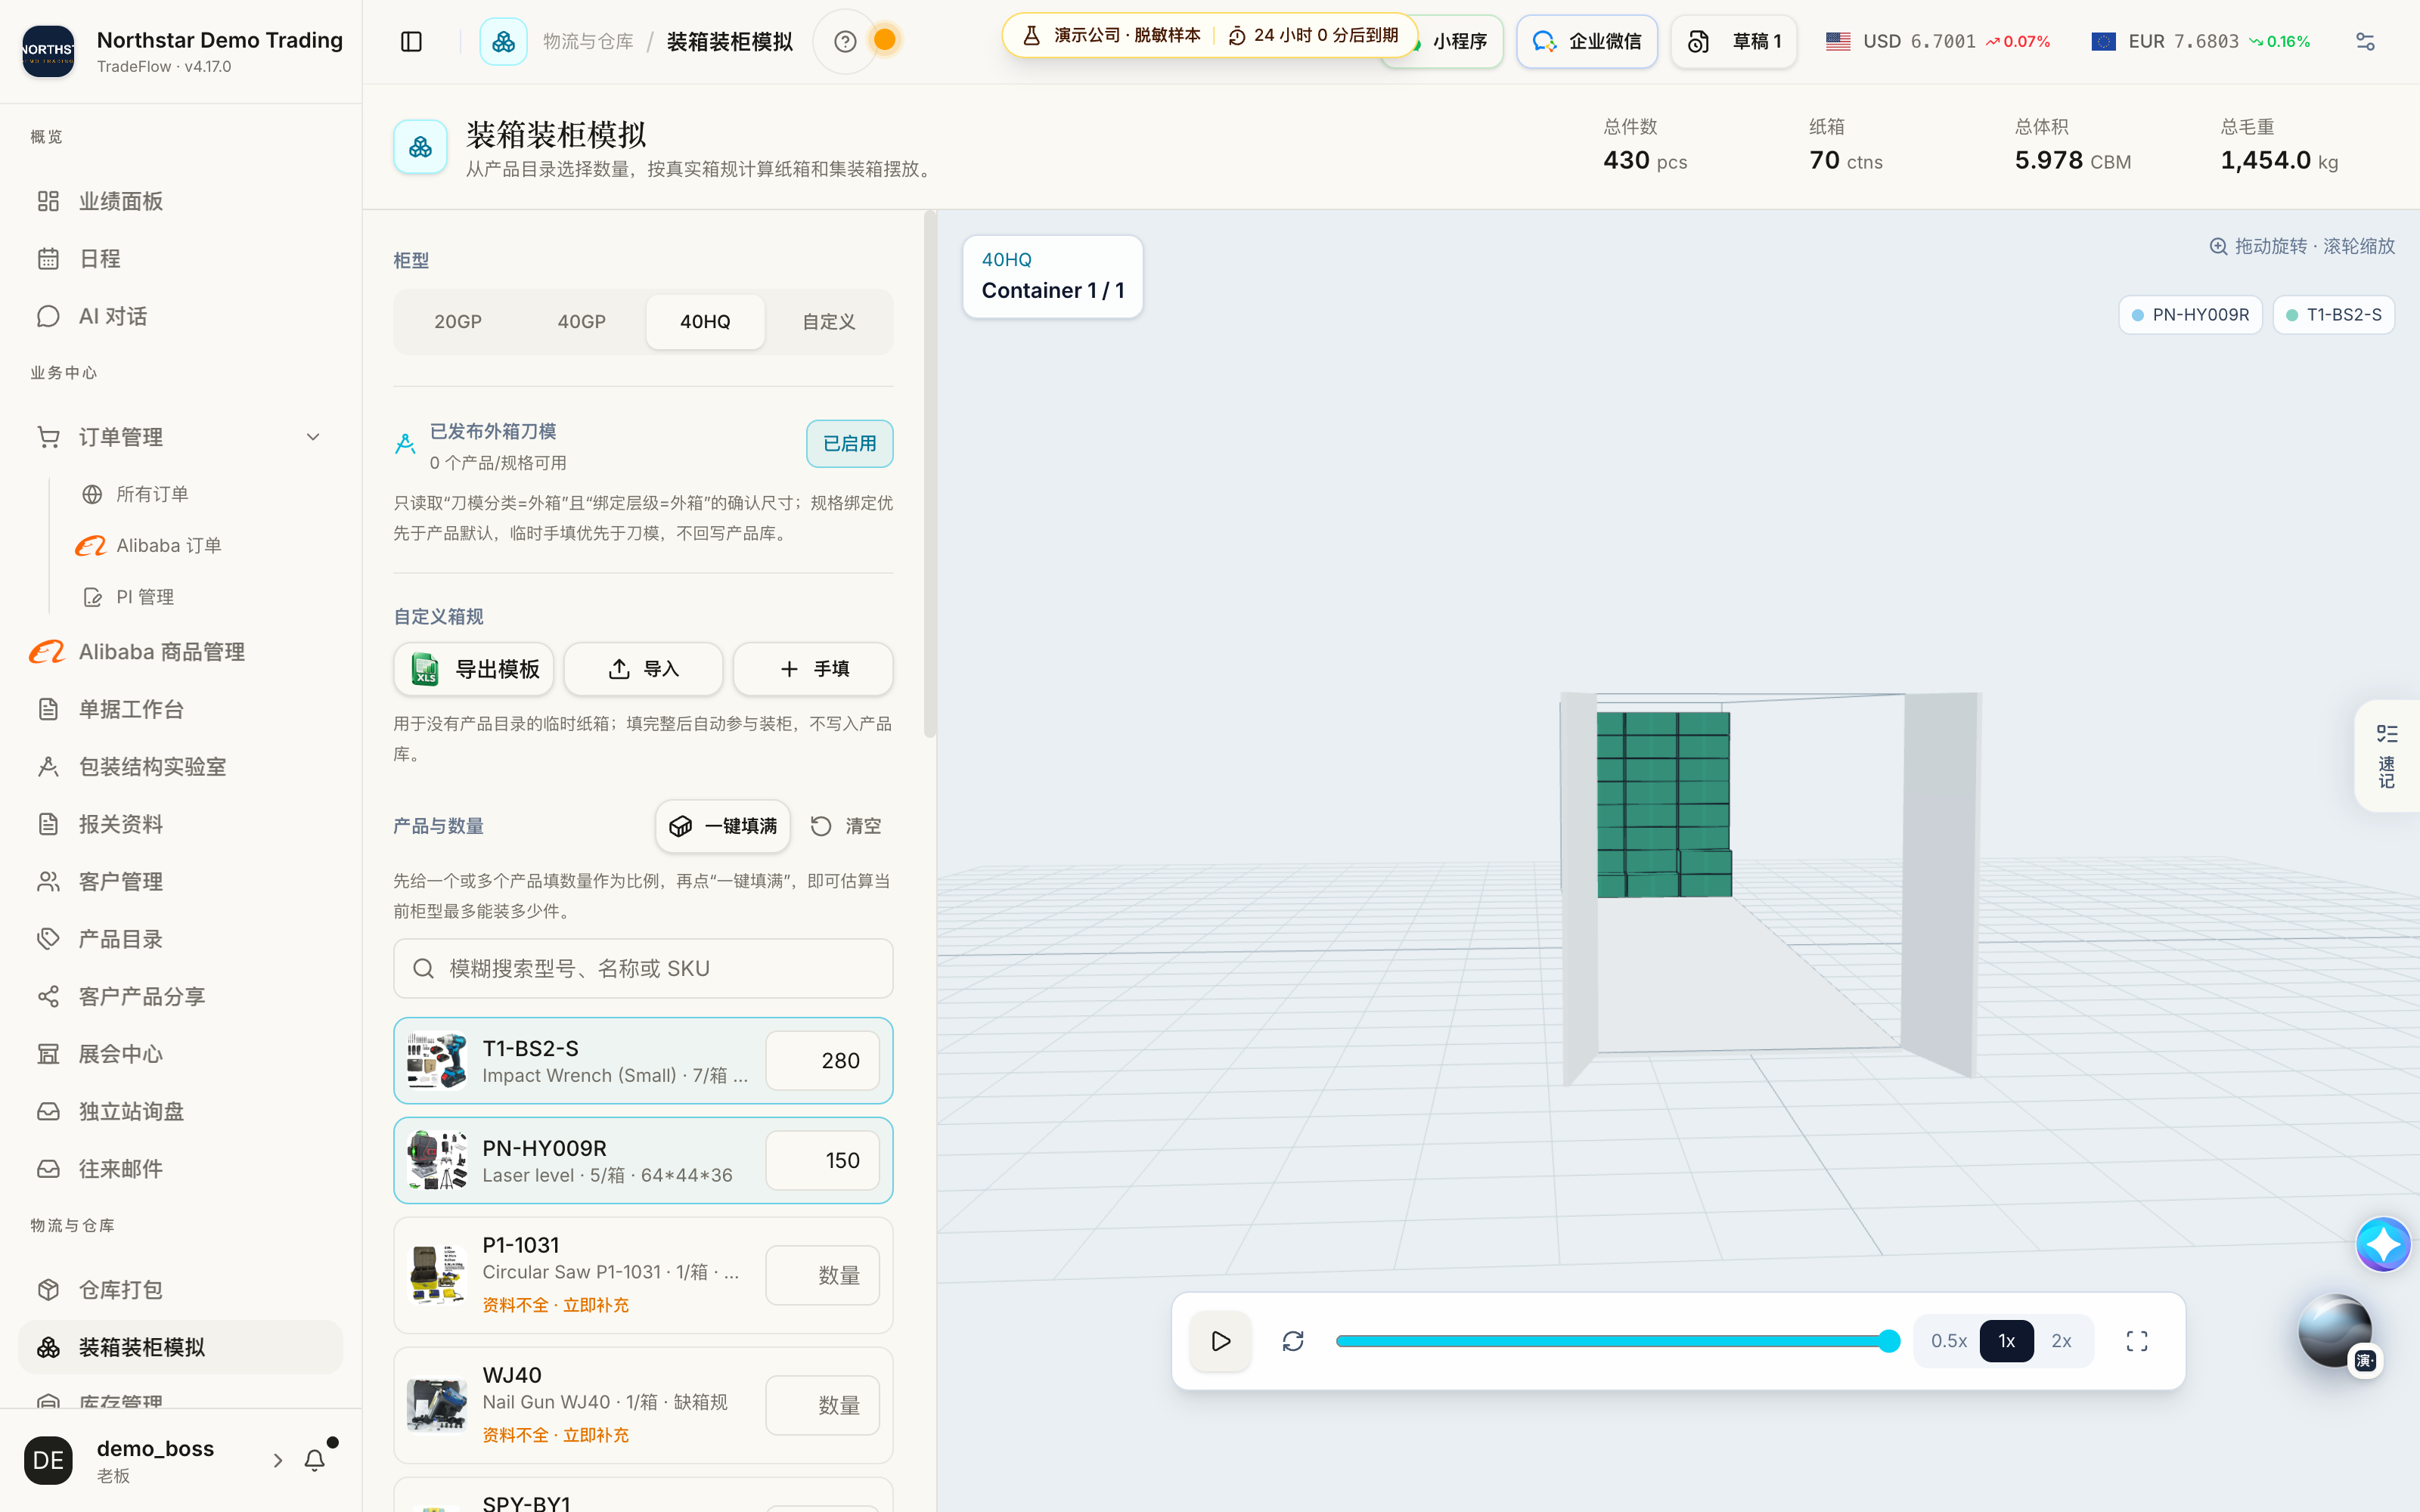This screenshot has height=1512, width=2420.
Task: Set playback speed to 1x
Action: [2007, 1341]
